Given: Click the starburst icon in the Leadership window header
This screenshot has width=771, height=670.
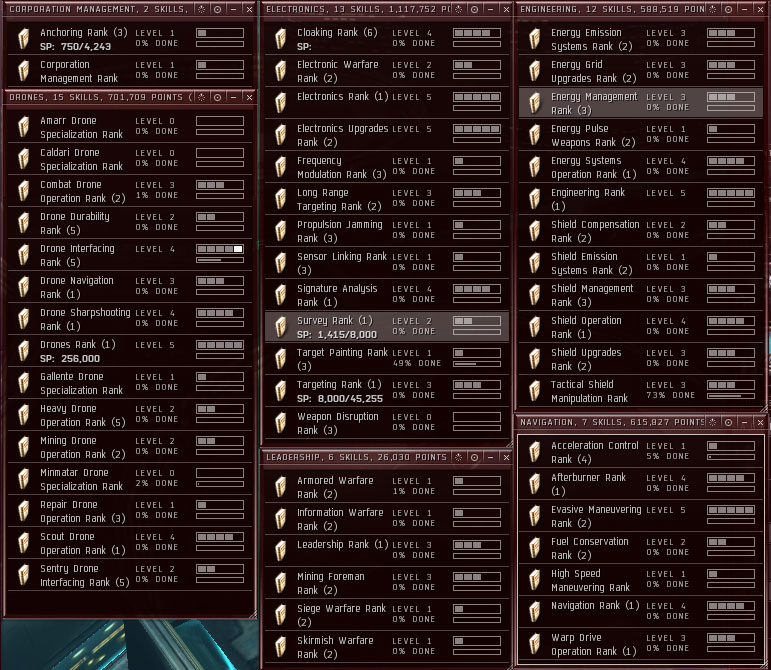Looking at the screenshot, I should [x=458, y=457].
